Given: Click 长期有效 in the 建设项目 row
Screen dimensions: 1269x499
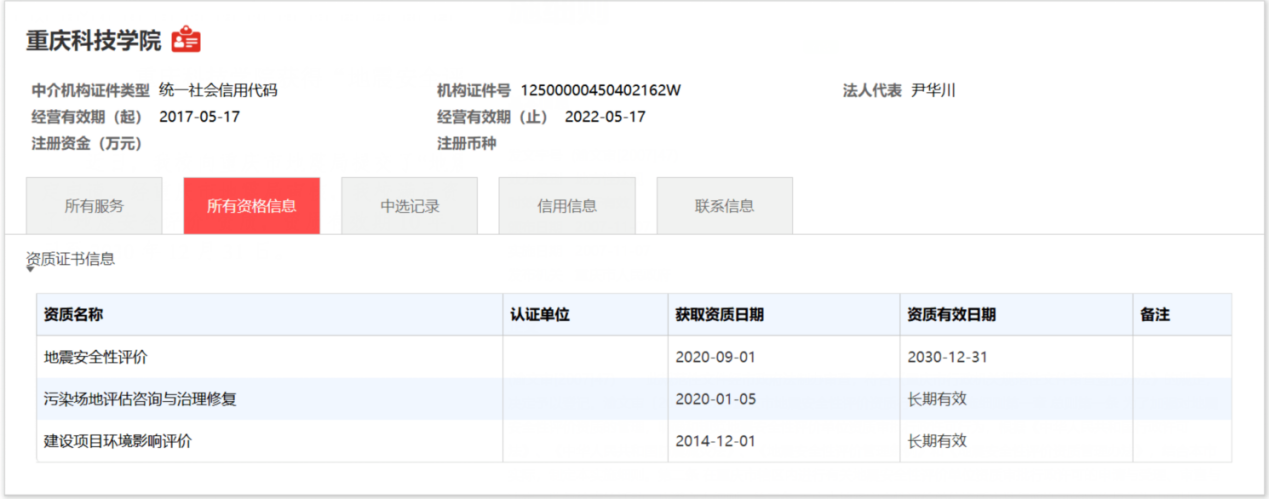Looking at the screenshot, I should click(x=937, y=441).
